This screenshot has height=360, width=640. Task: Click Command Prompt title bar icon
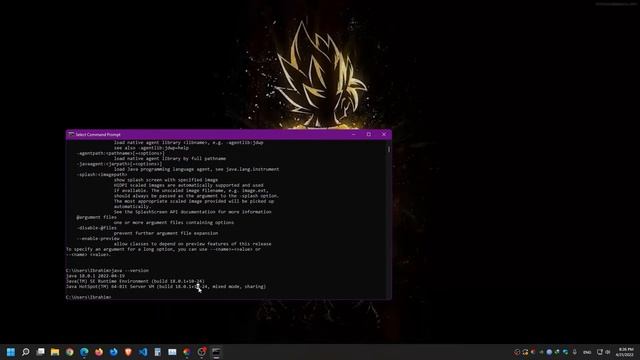pos(71,134)
